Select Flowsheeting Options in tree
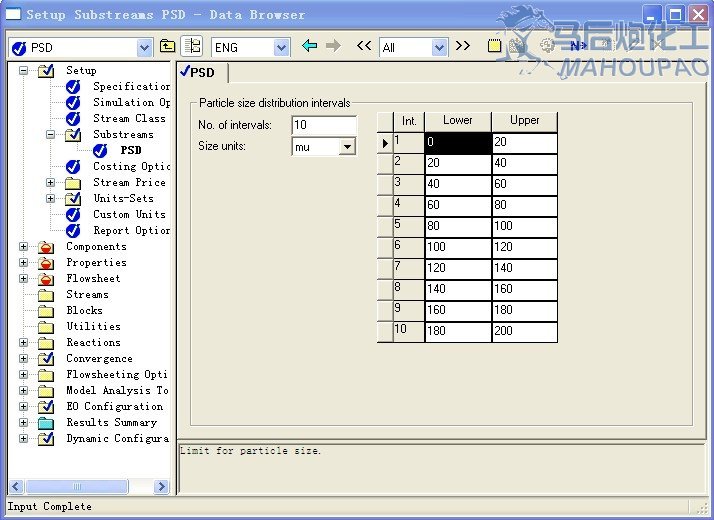 coord(117,374)
